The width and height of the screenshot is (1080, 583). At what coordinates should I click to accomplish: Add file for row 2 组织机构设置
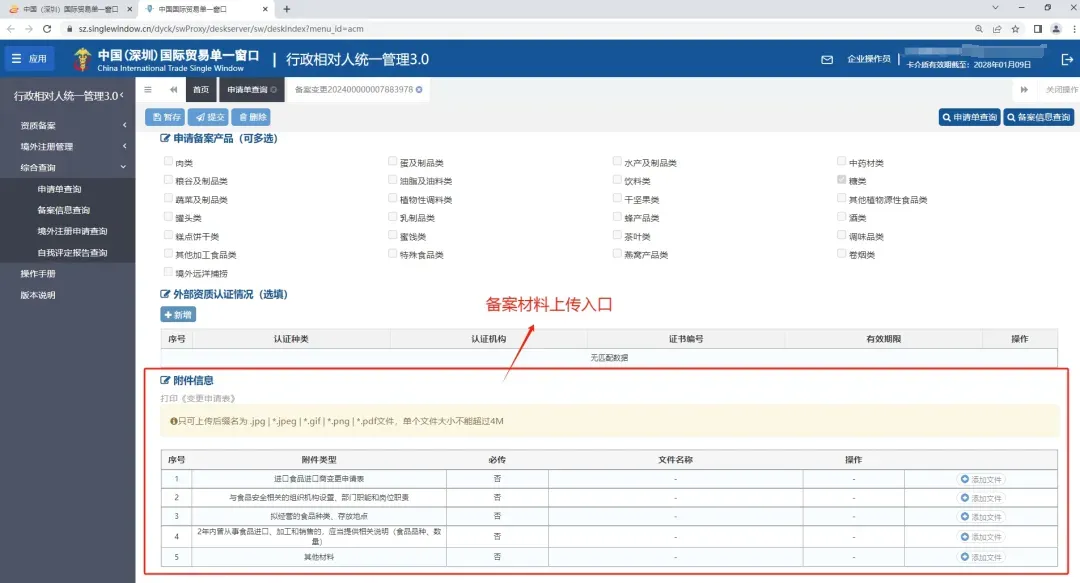[981, 498]
